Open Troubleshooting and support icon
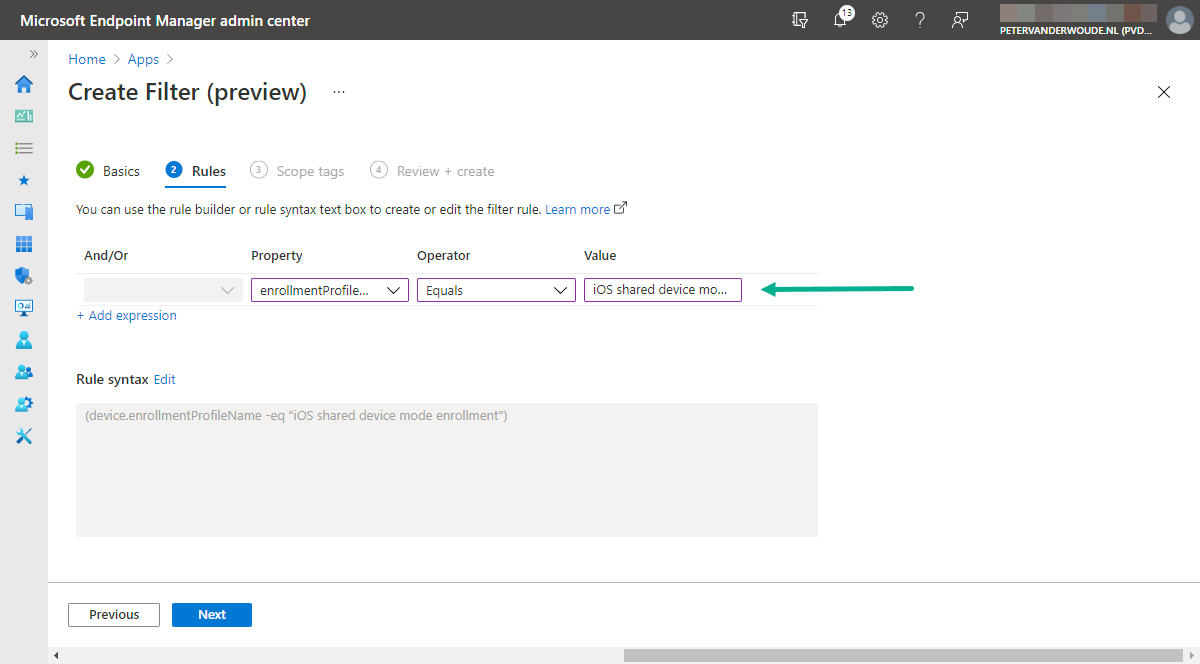Viewport: 1200px width, 664px height. pyautogui.click(x=24, y=435)
